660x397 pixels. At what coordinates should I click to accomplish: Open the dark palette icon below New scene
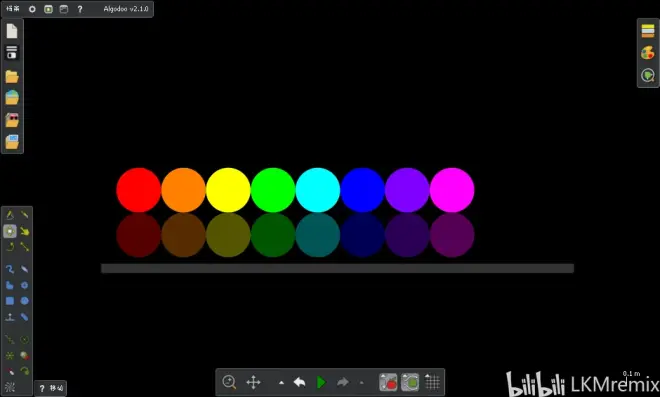point(12,52)
